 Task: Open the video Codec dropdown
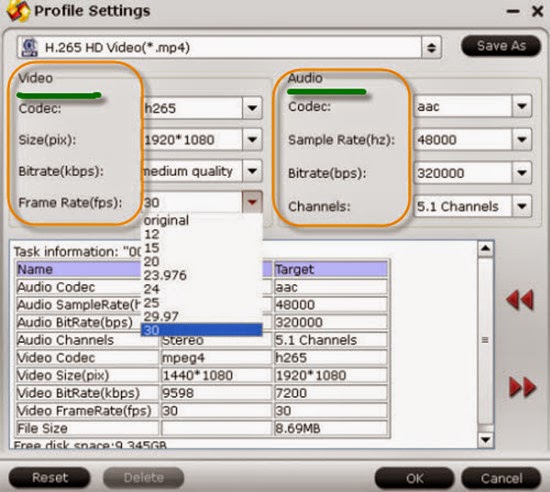pos(252,108)
